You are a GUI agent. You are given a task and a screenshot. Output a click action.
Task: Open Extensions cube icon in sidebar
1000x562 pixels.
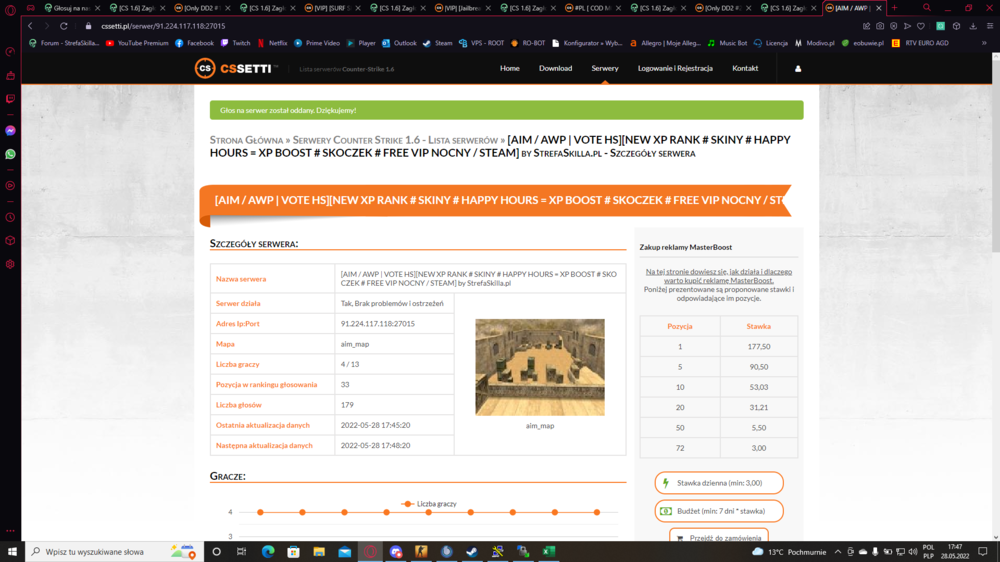pos(10,240)
